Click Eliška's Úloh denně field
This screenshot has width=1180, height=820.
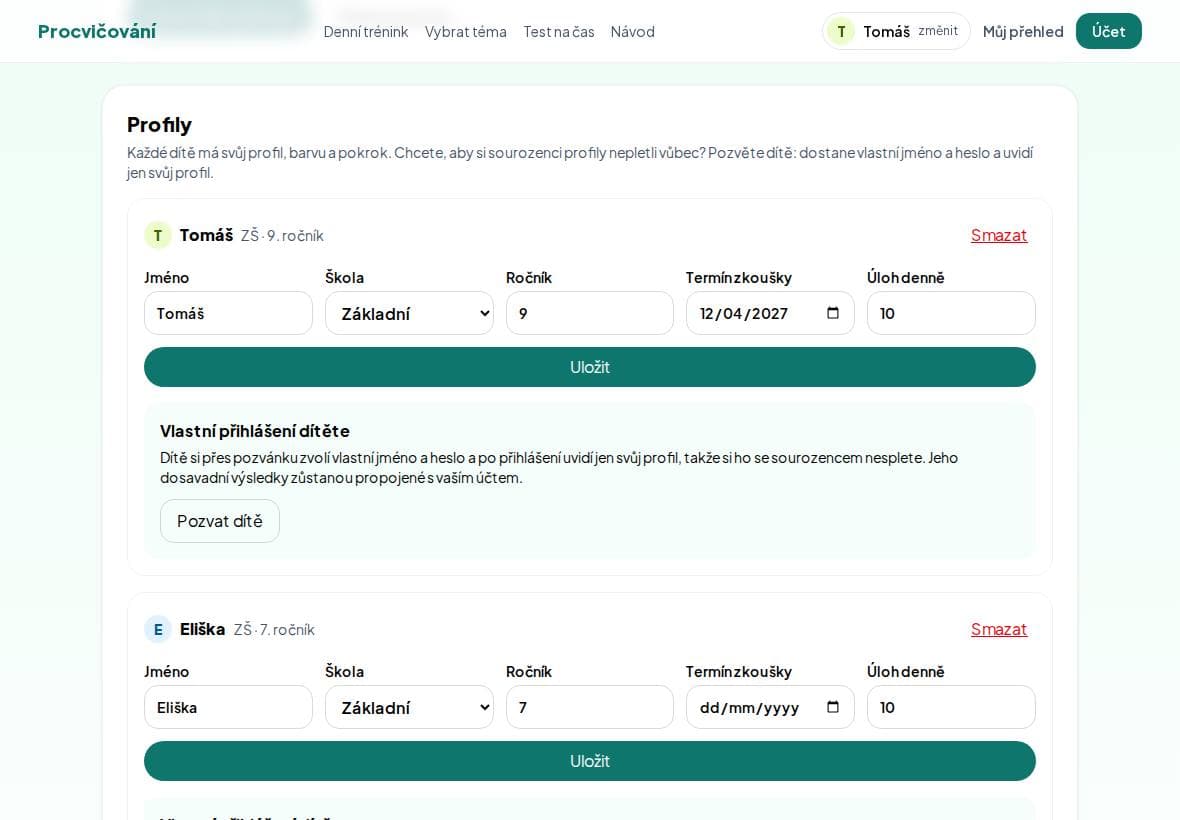click(x=951, y=707)
